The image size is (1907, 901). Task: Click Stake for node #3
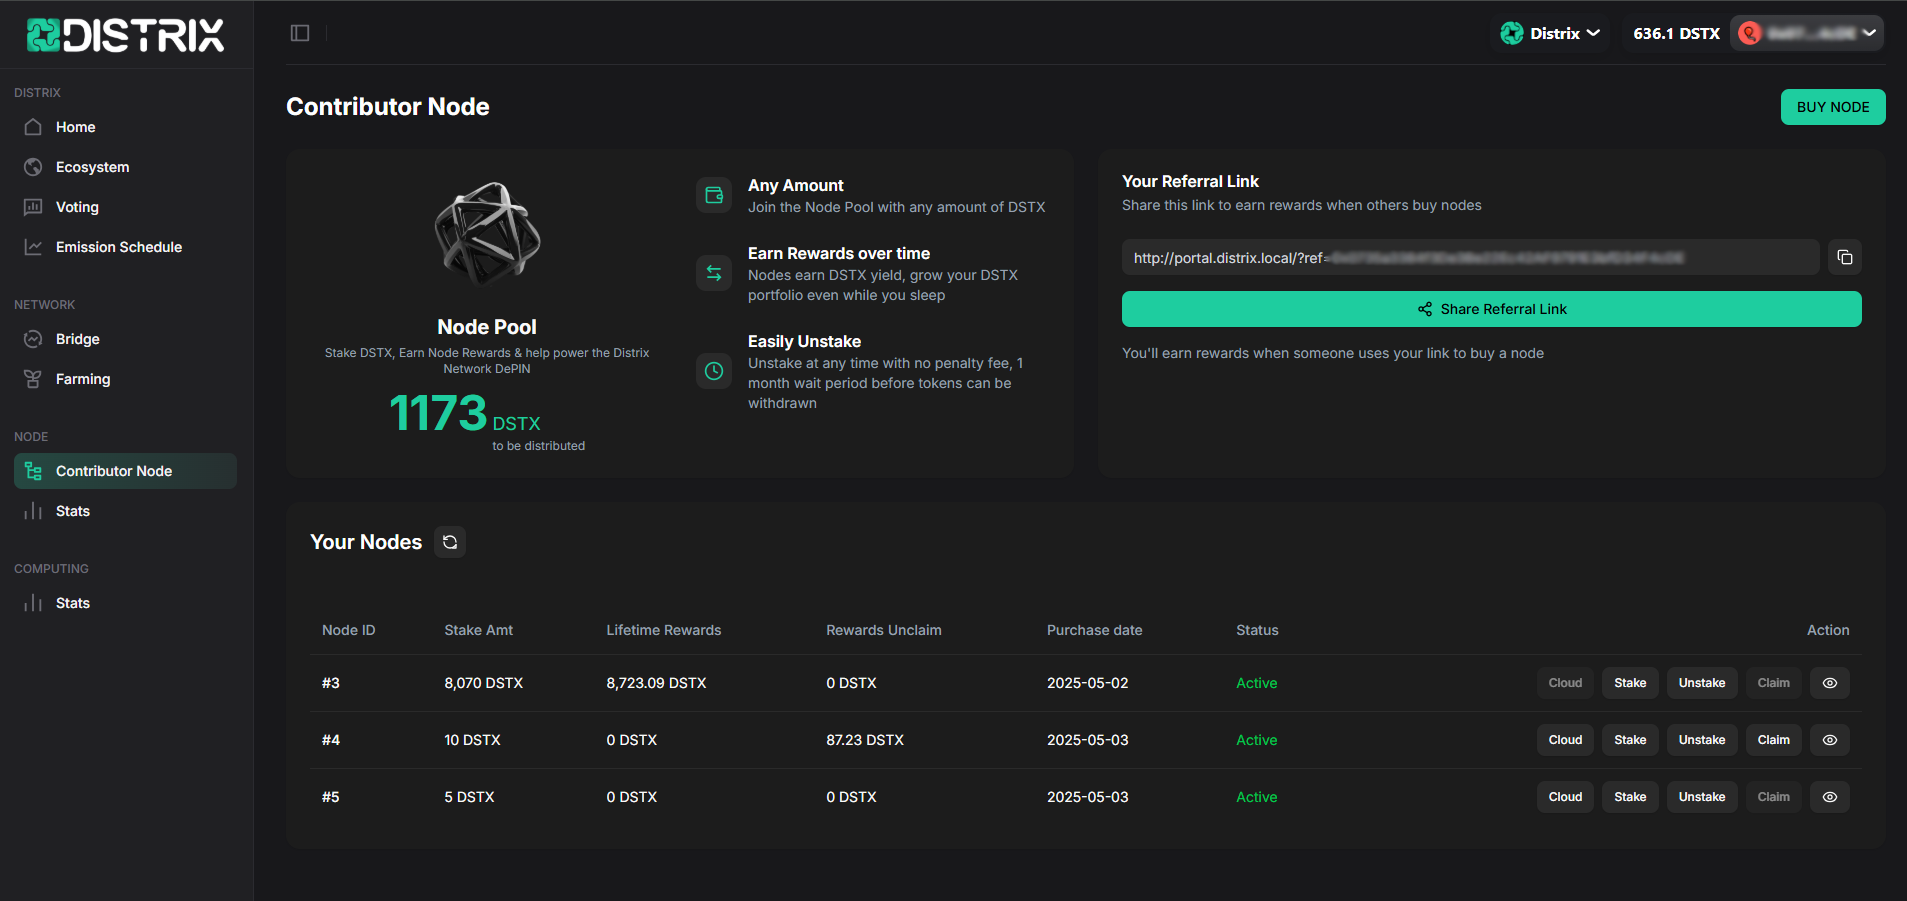tap(1630, 683)
